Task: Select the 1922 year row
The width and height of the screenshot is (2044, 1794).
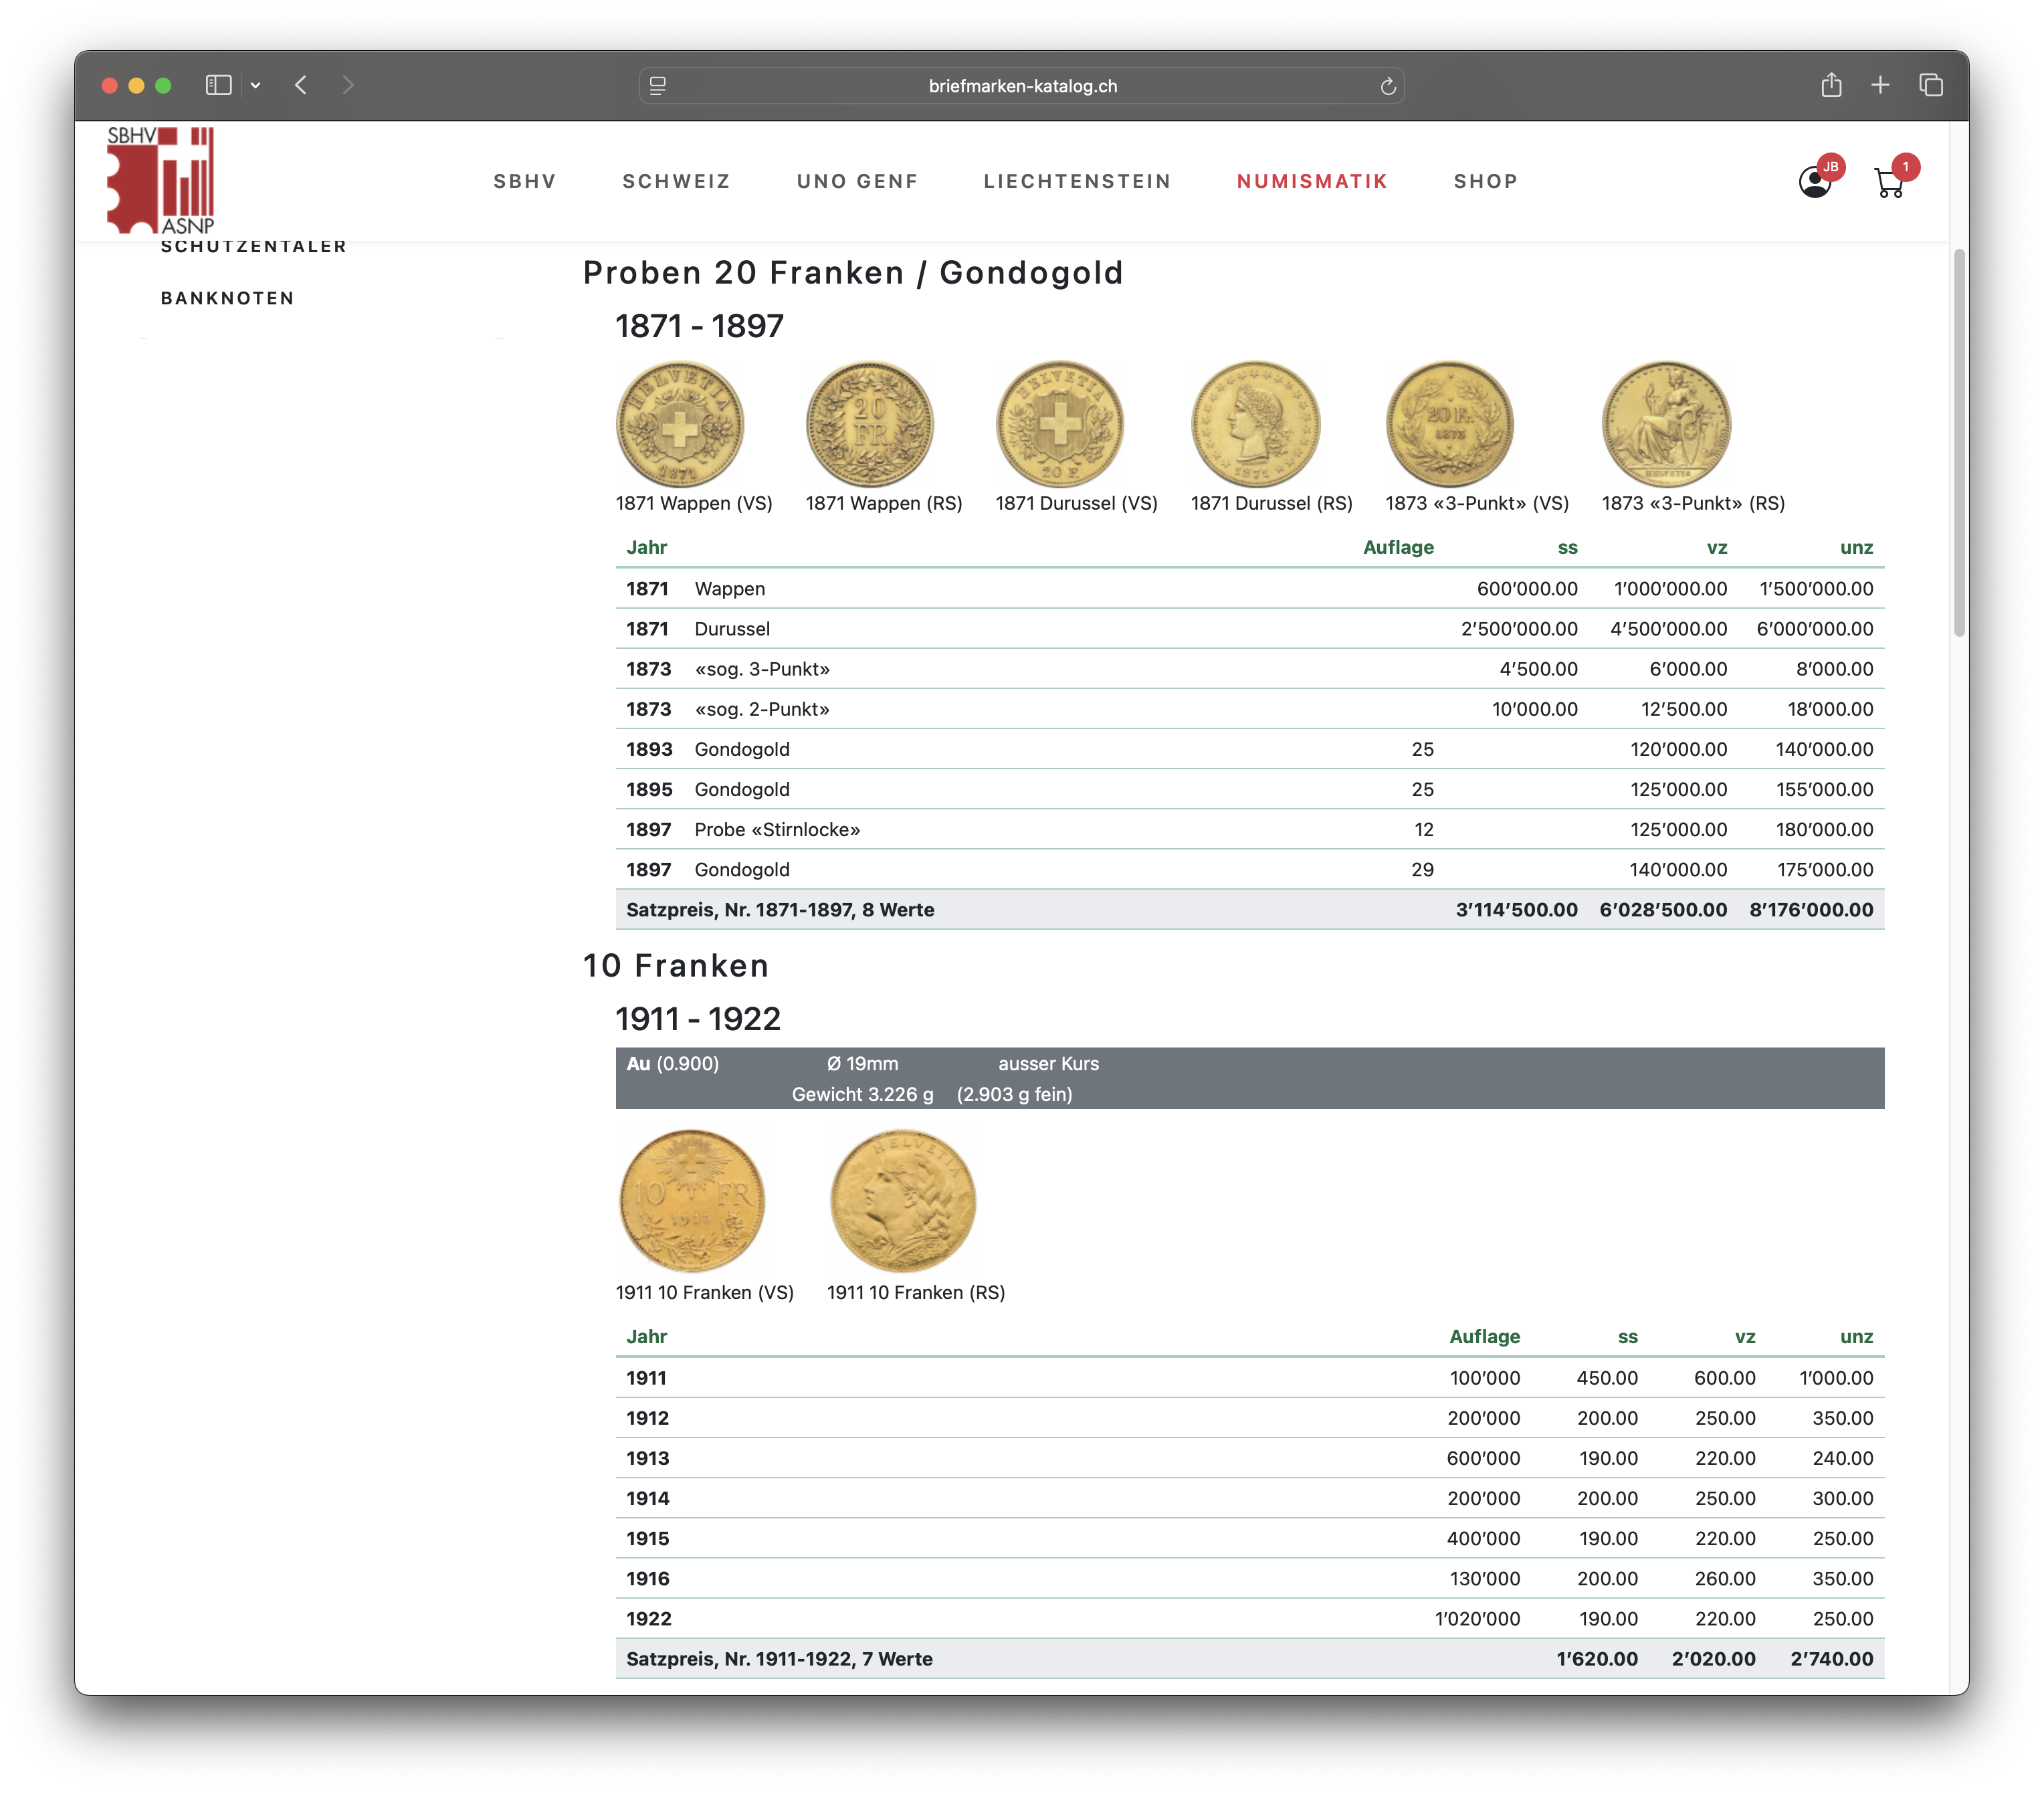Action: (1250, 1618)
